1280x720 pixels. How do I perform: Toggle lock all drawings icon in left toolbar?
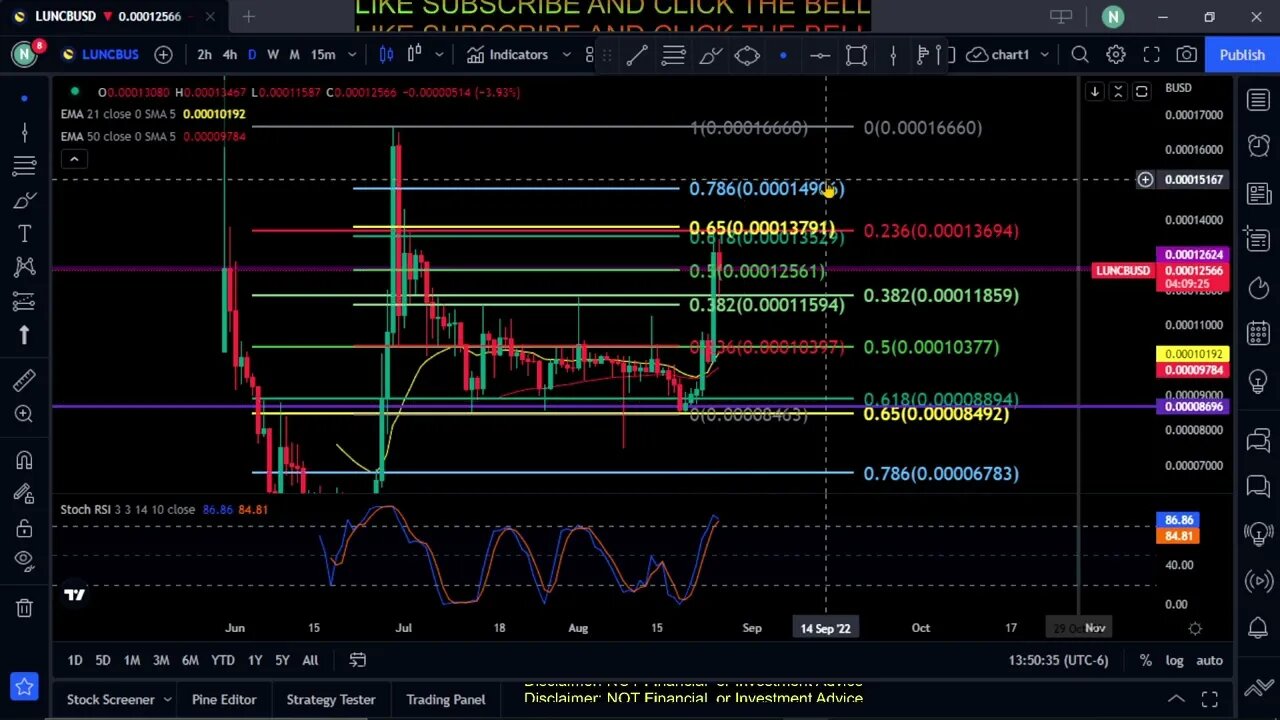click(25, 528)
